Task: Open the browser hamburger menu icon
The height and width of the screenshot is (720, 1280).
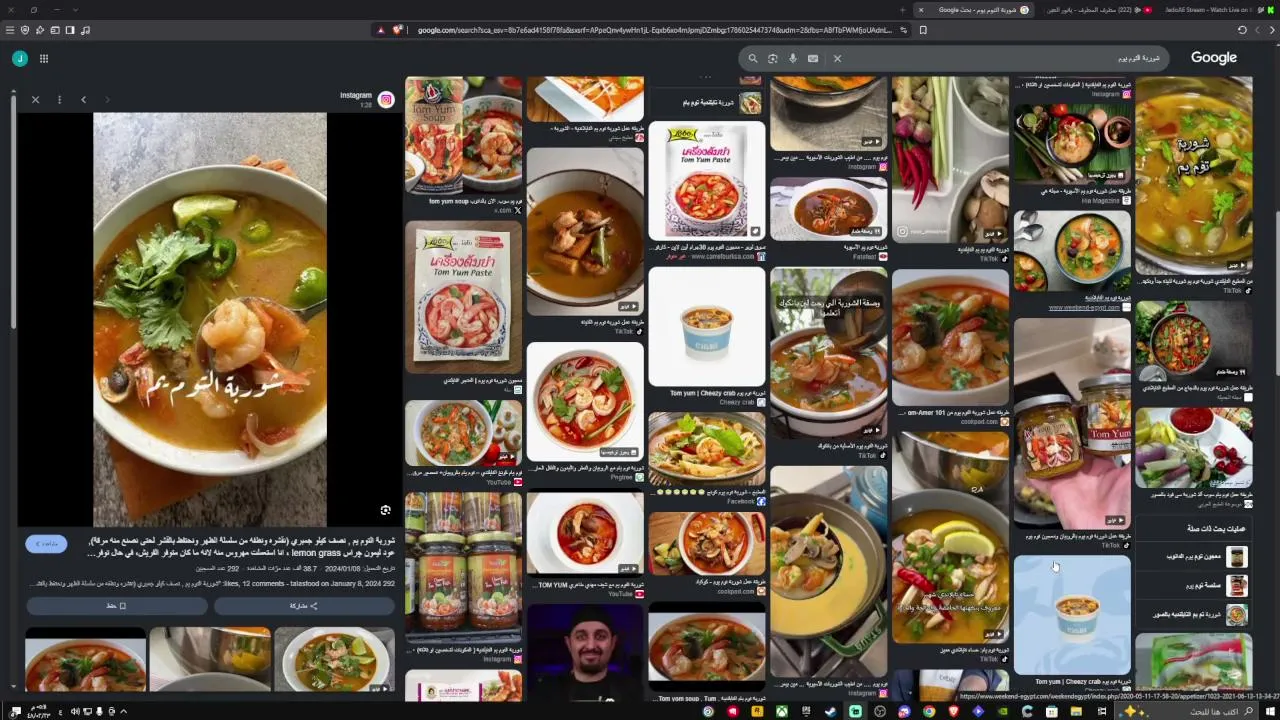Action: pyautogui.click(x=10, y=30)
